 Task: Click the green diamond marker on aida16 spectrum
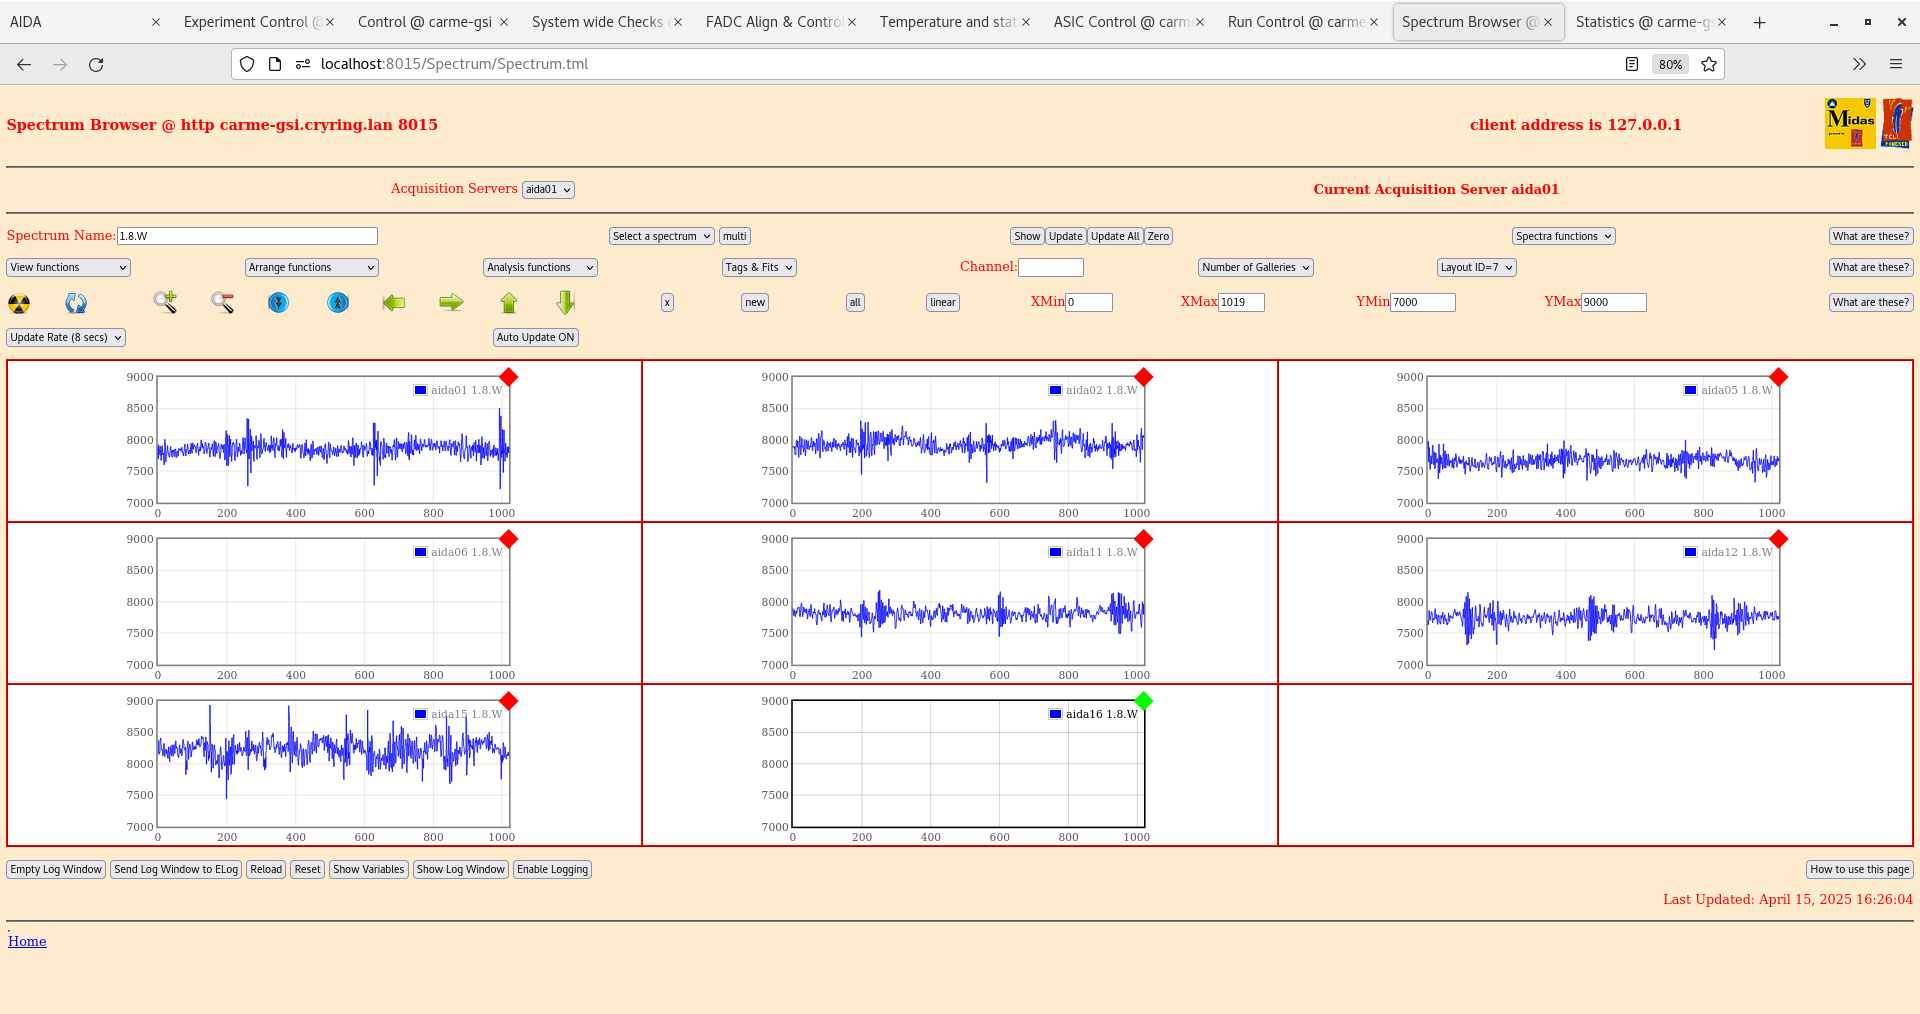(x=1144, y=701)
